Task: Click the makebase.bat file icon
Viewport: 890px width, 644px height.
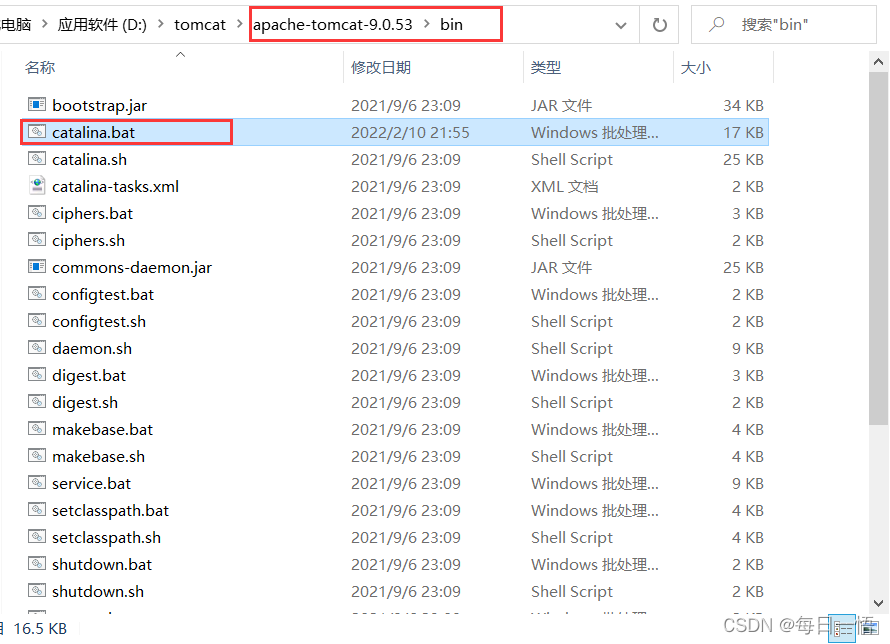Action: (x=37, y=429)
